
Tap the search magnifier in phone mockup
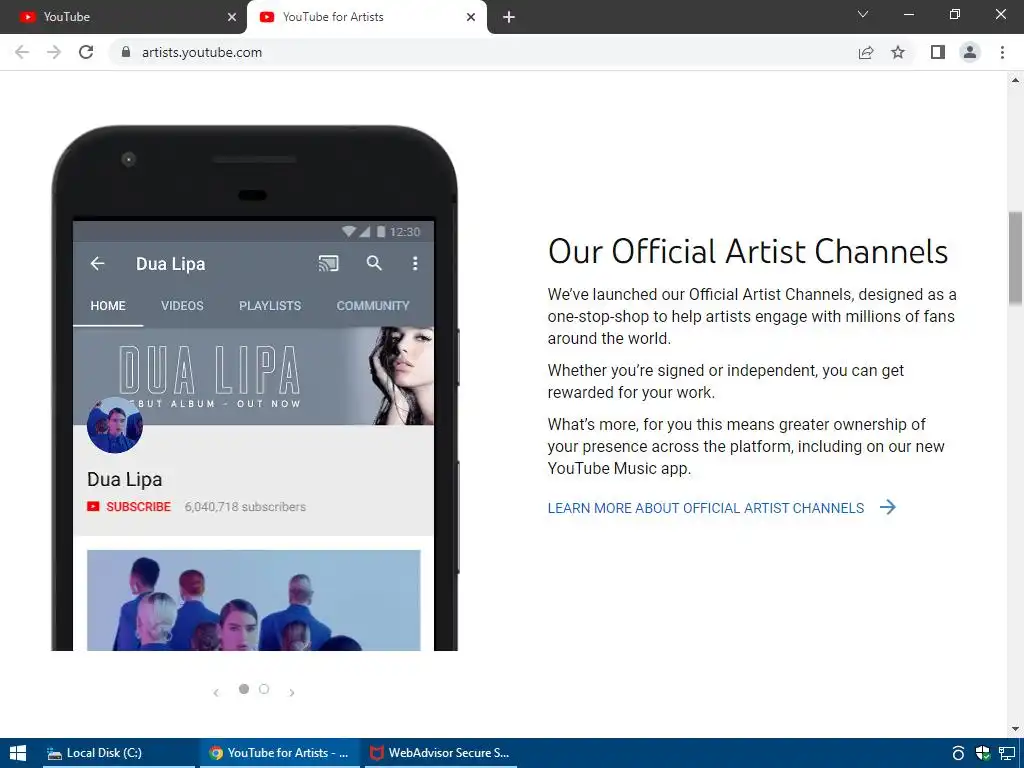tap(374, 263)
